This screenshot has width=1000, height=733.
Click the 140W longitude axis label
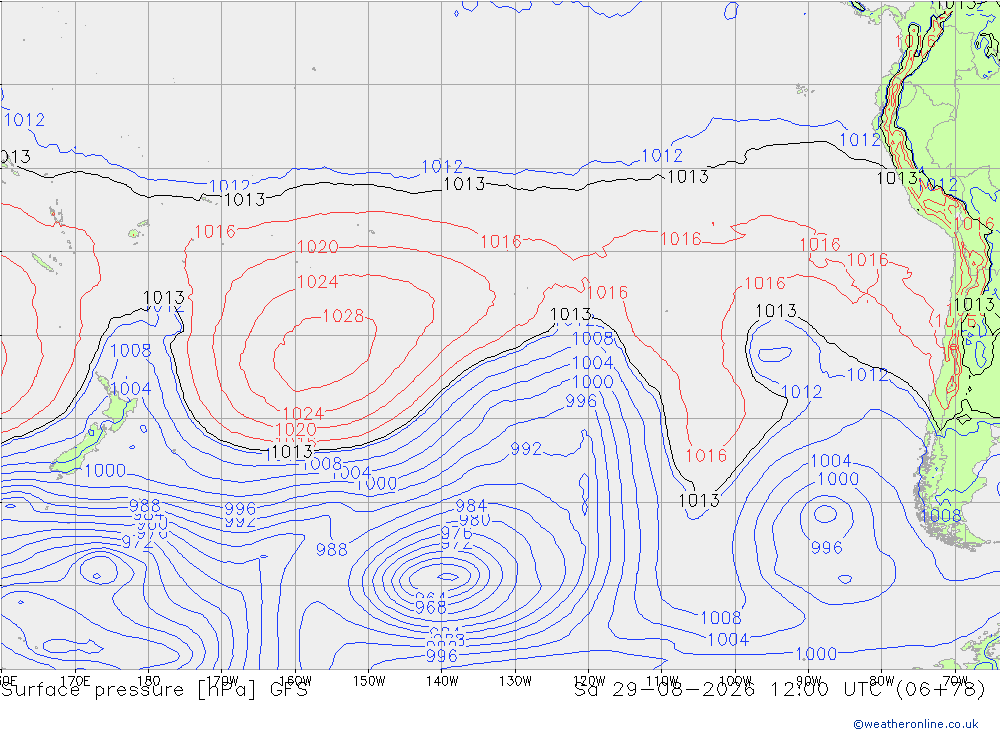(442, 681)
